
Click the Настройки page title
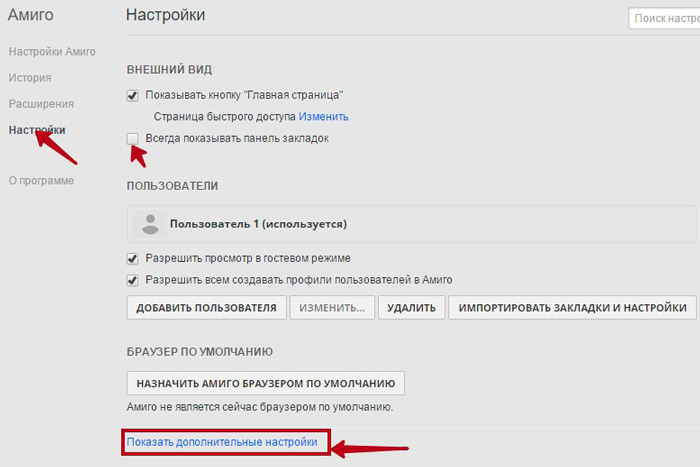pos(165,15)
